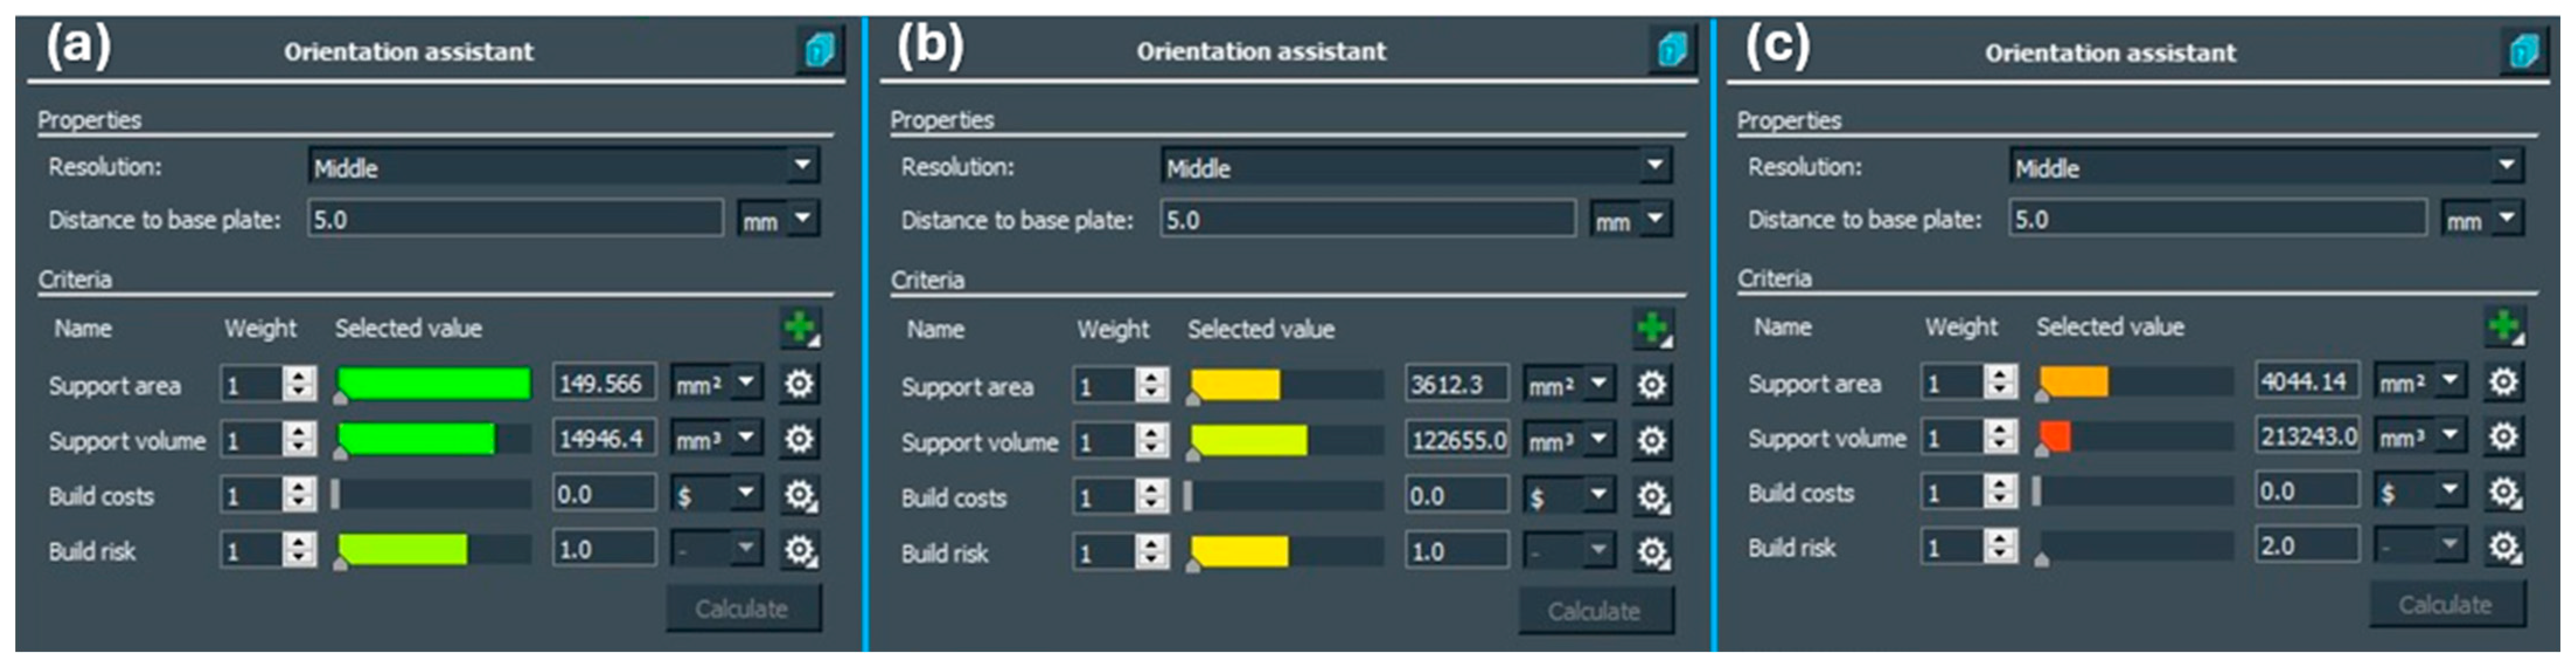Expand Resolution dropdown in panel (a)

coord(802,166)
